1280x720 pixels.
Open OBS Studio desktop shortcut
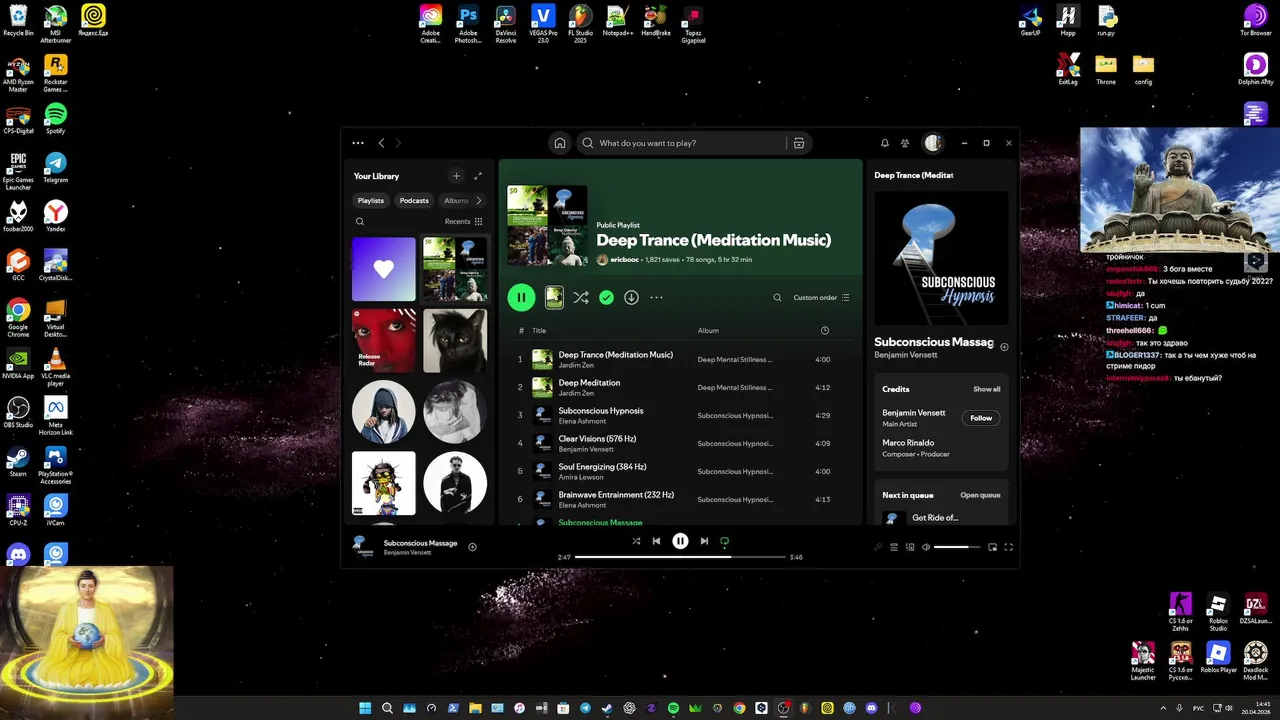18,412
